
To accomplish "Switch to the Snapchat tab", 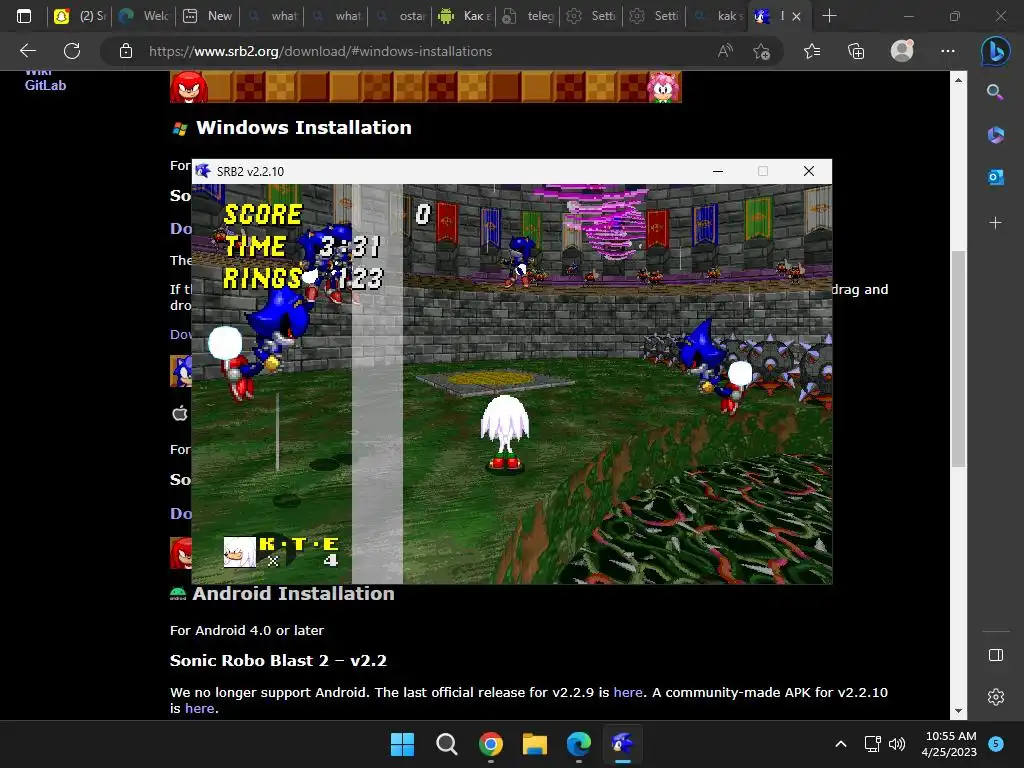I will click(x=81, y=16).
